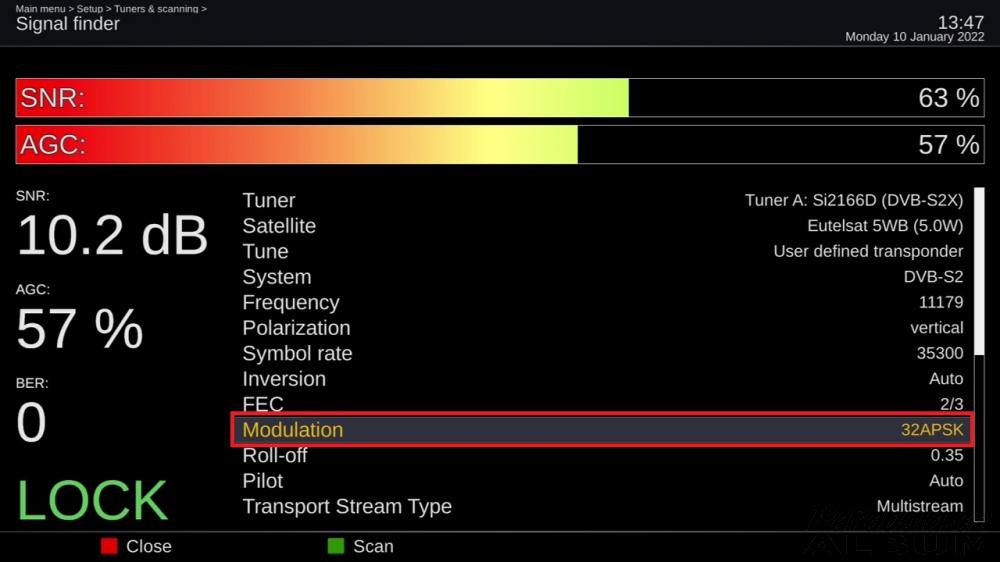
Task: Toggle Transport Stream Type Multistream
Action: (x=602, y=507)
